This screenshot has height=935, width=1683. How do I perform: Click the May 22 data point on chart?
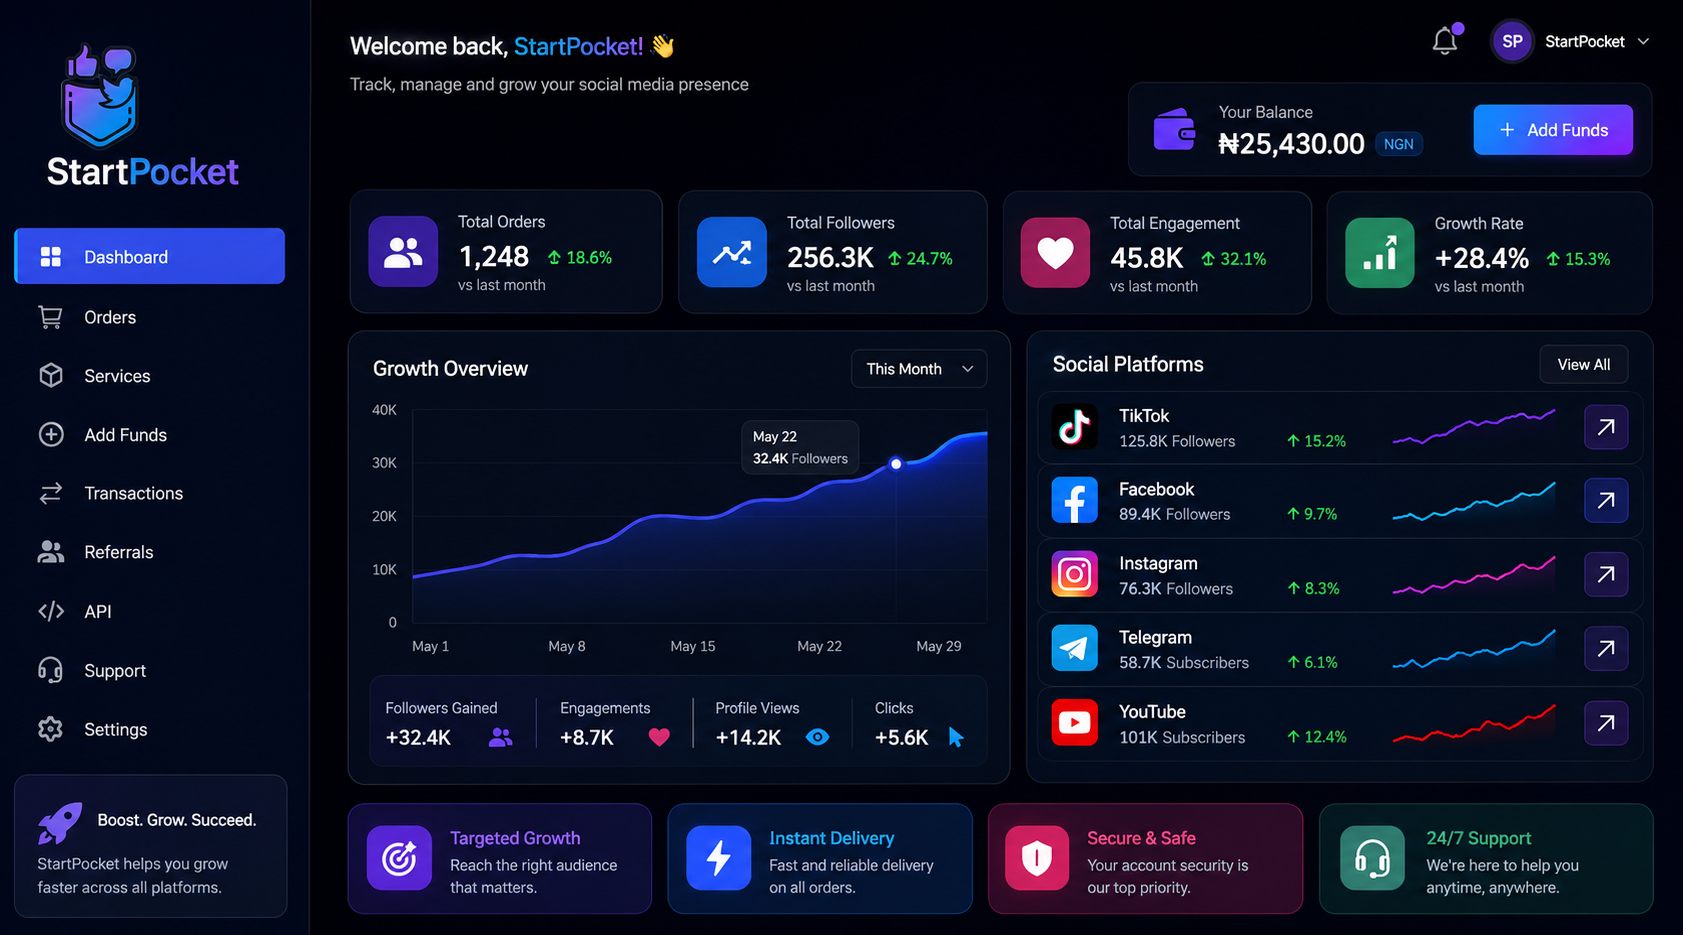(896, 464)
